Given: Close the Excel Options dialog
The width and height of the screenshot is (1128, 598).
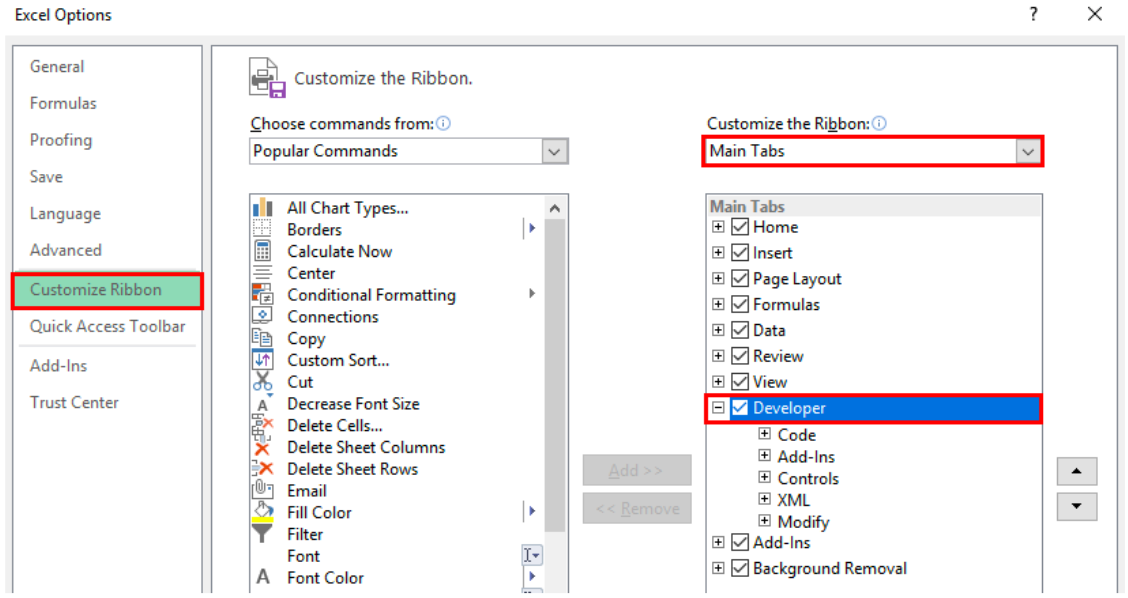Looking at the screenshot, I should [x=1095, y=14].
